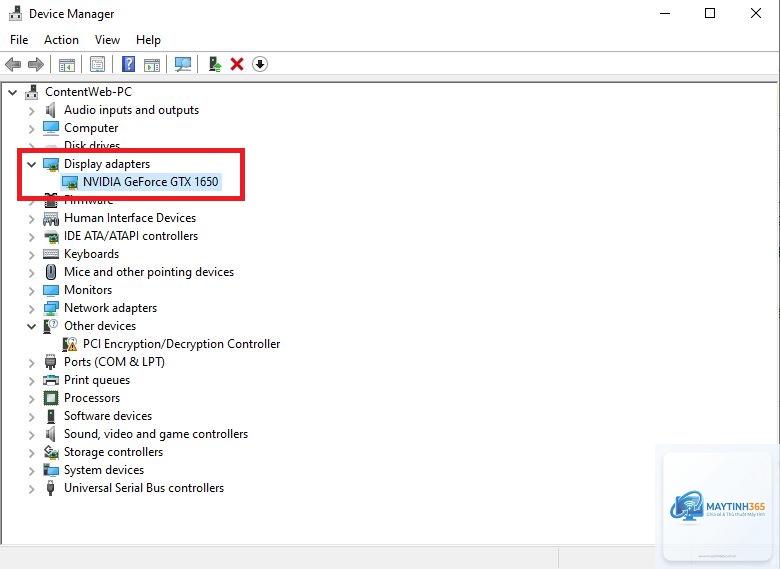Click the Audio inputs and outputs speaker icon
The width and height of the screenshot is (780, 569).
click(50, 110)
